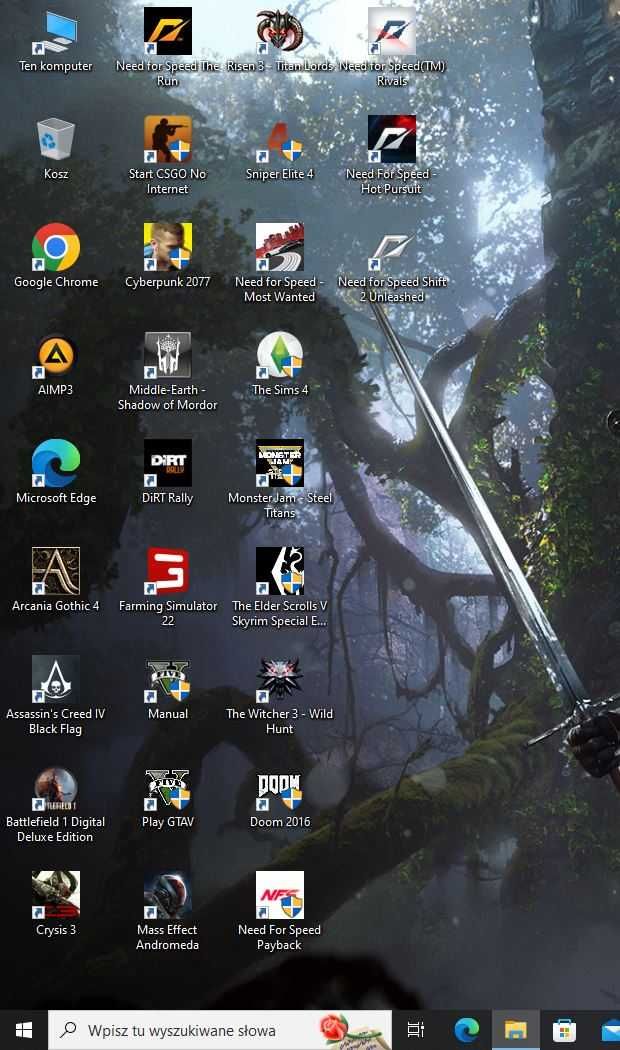Select Start CSGO No Internet shortcut
The height and width of the screenshot is (1050, 620).
(167, 139)
